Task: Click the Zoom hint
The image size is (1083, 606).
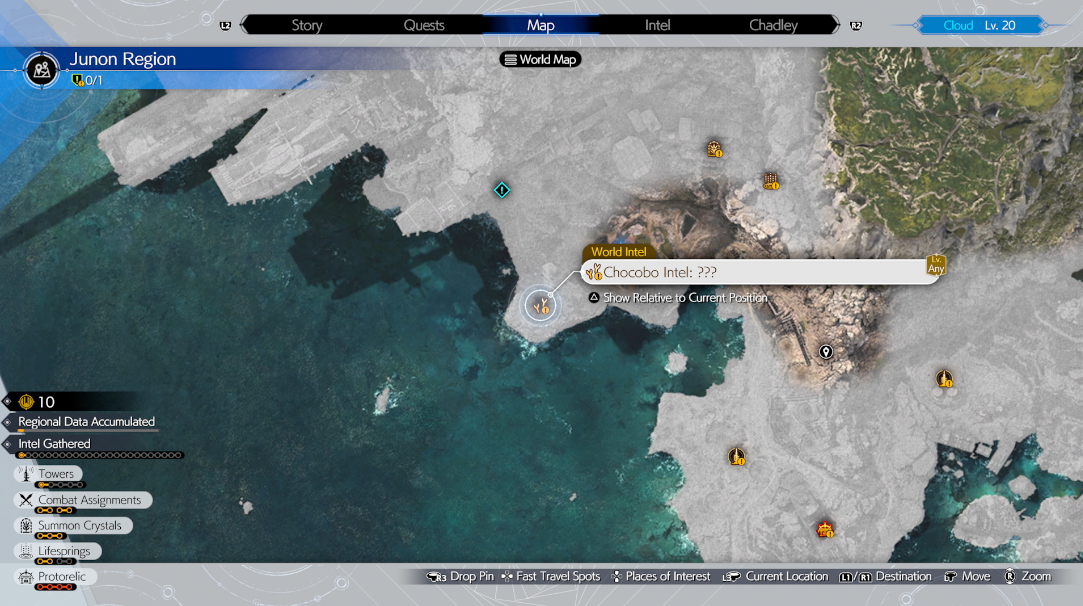Action: tap(1028, 576)
